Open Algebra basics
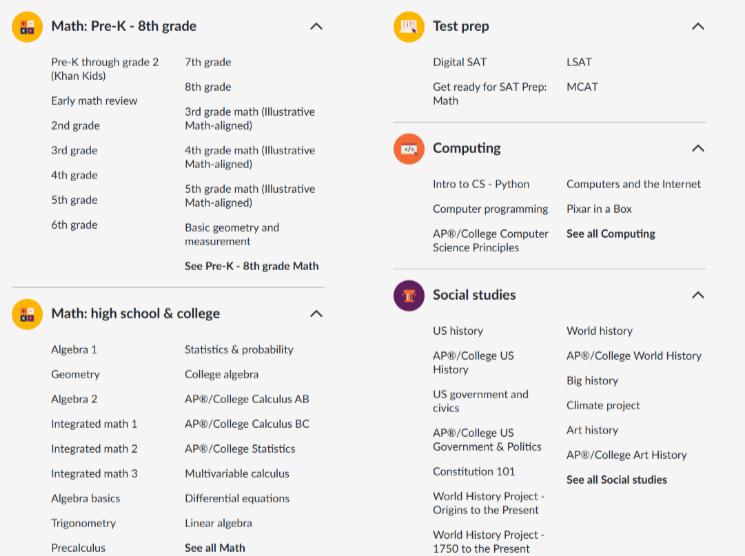This screenshot has width=745, height=556. click(86, 498)
